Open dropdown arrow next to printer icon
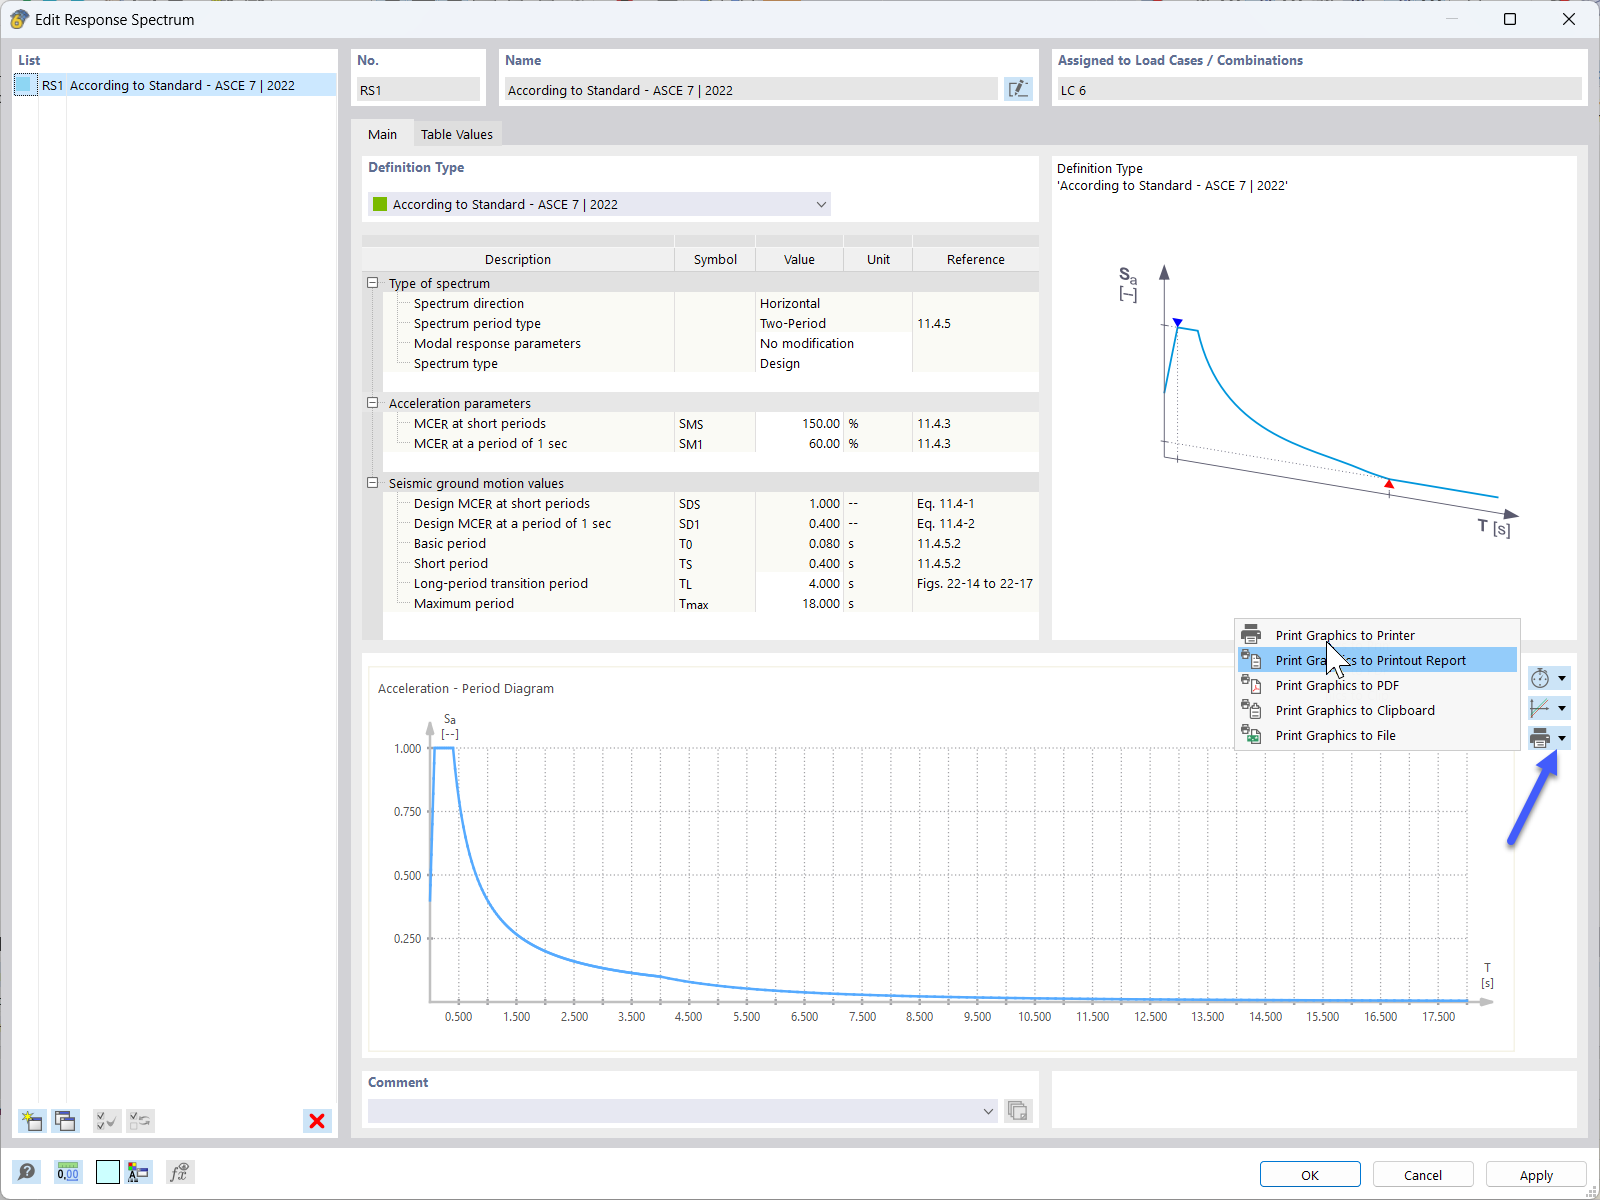1600x1200 pixels. (1562, 739)
